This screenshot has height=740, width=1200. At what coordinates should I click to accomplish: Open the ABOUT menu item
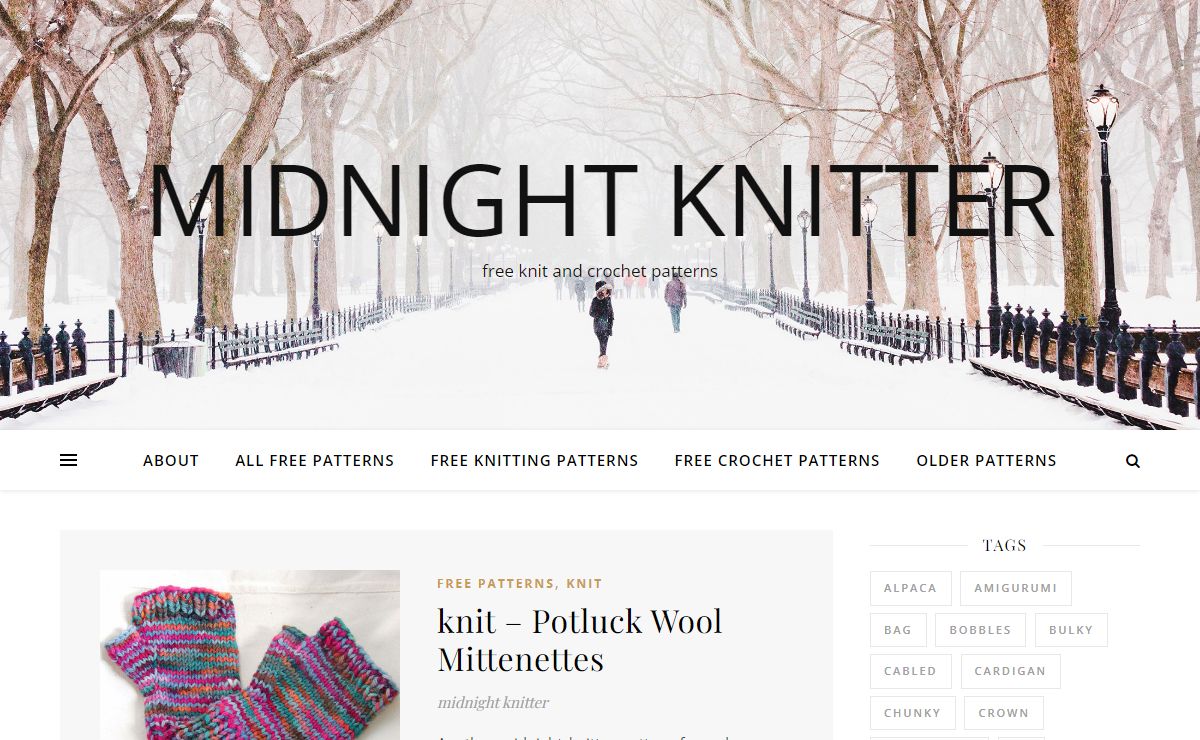[171, 461]
